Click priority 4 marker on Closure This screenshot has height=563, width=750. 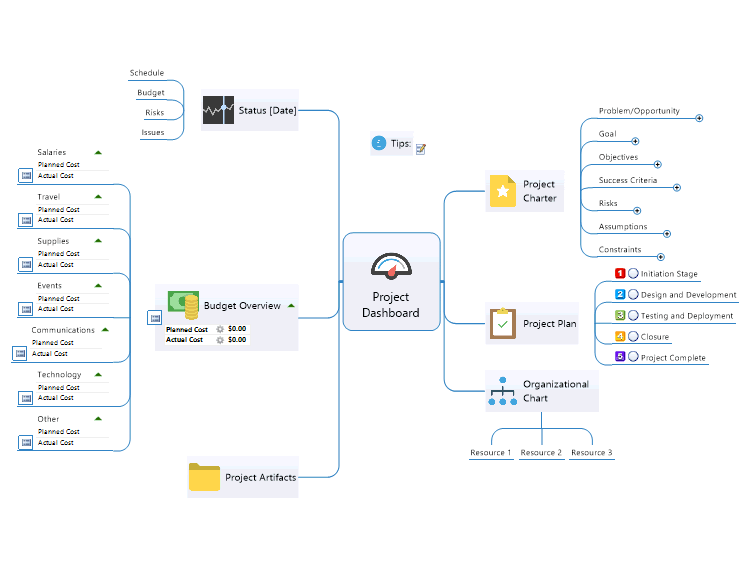coord(620,336)
